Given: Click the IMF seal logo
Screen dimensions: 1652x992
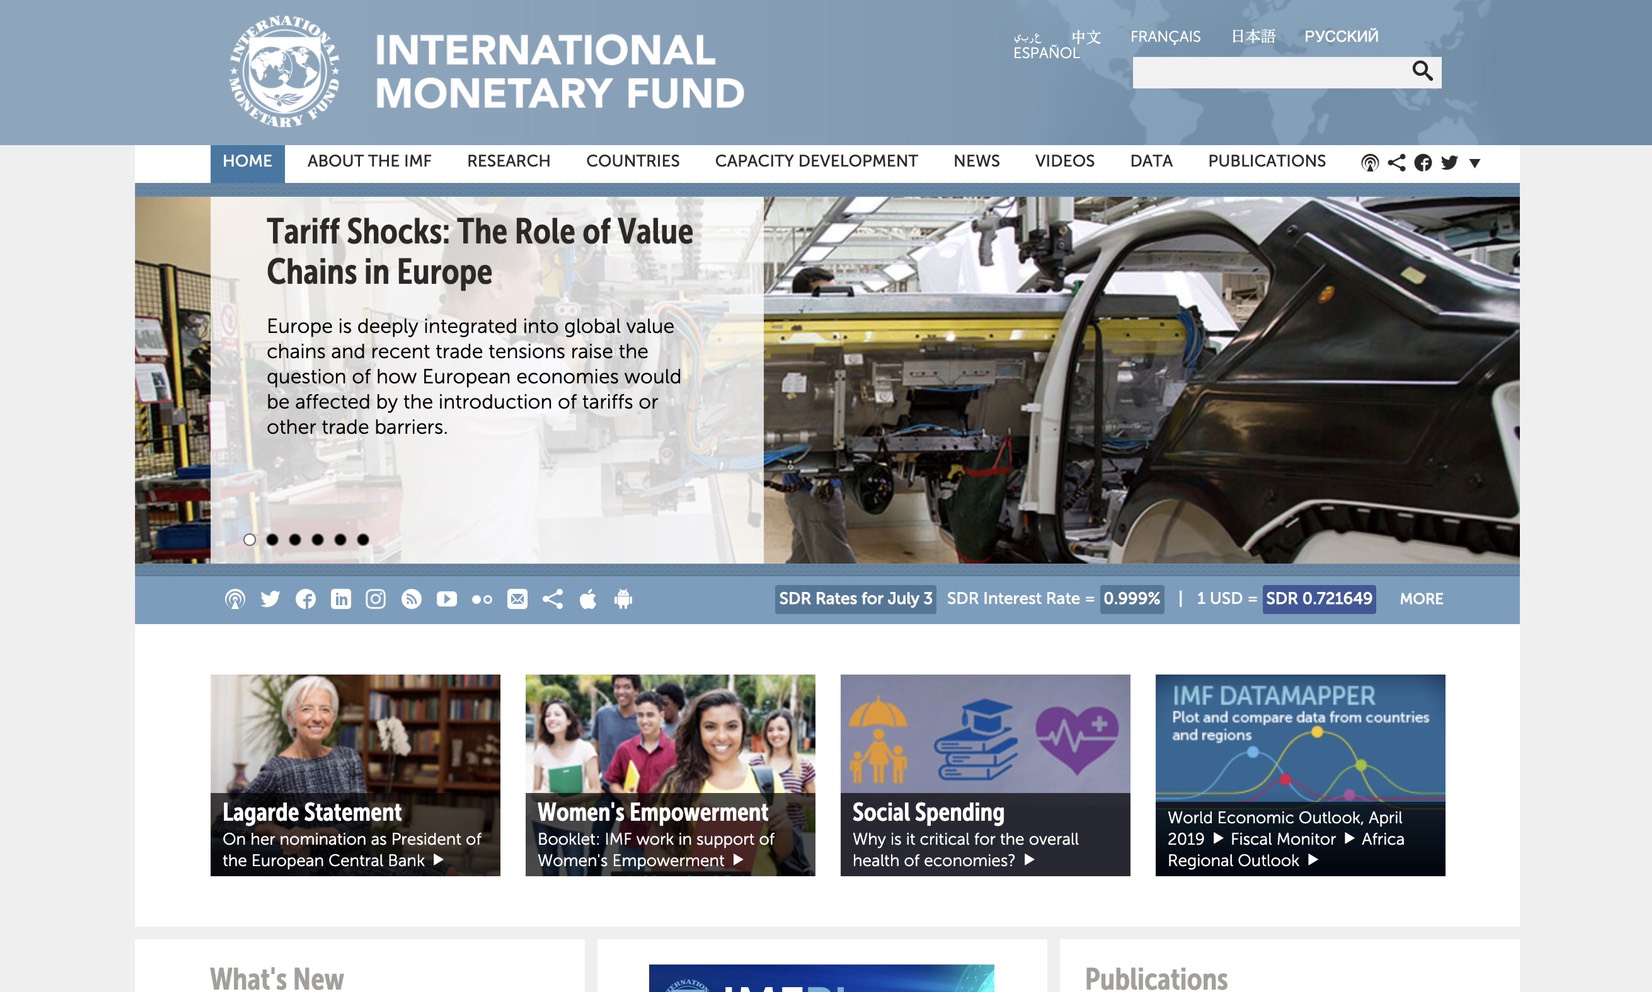Looking at the screenshot, I should [285, 72].
